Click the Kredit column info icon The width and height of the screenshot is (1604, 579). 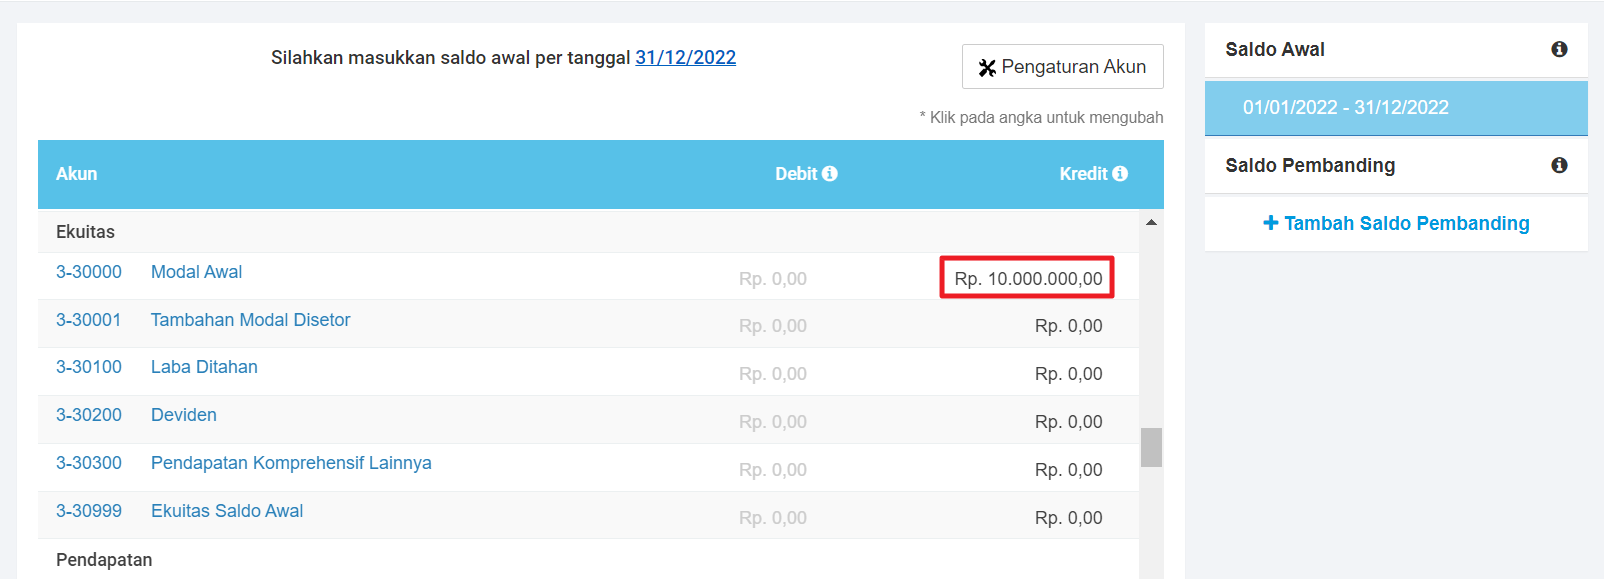pyautogui.click(x=1120, y=174)
